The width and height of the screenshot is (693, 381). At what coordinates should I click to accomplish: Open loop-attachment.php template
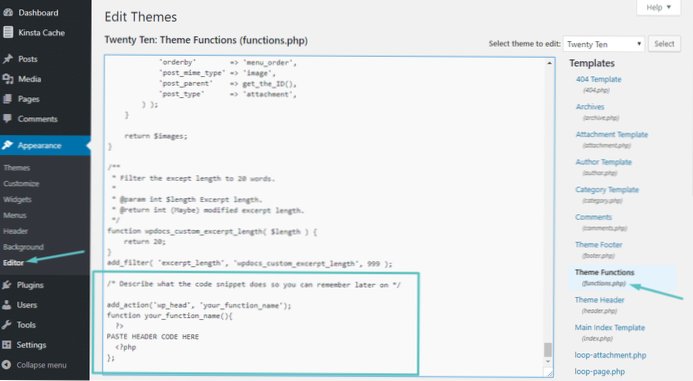point(610,355)
